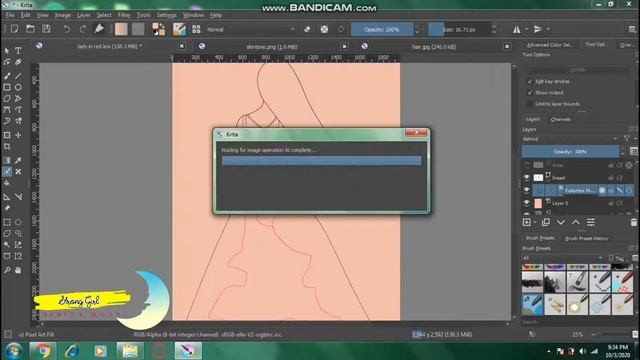640x360 pixels.
Task: Select the Zoom tool
Action: point(7,270)
